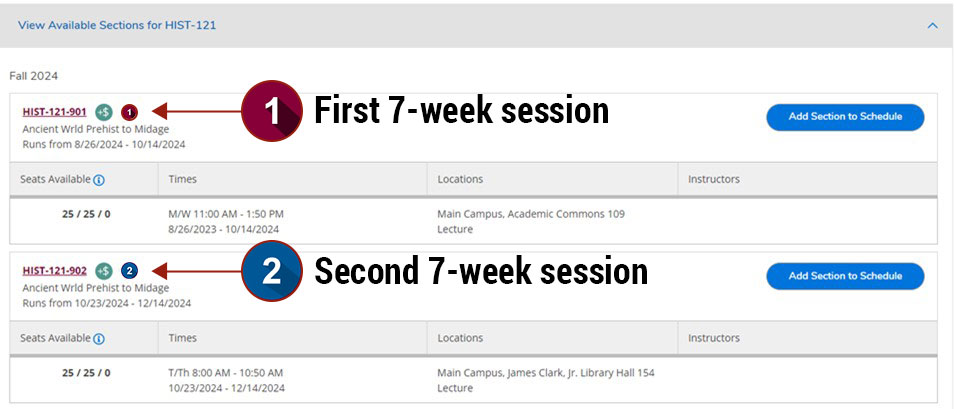The image size is (954, 409).
Task: Click Seats Available info icon for HIST-121-902
Action: pos(99,339)
